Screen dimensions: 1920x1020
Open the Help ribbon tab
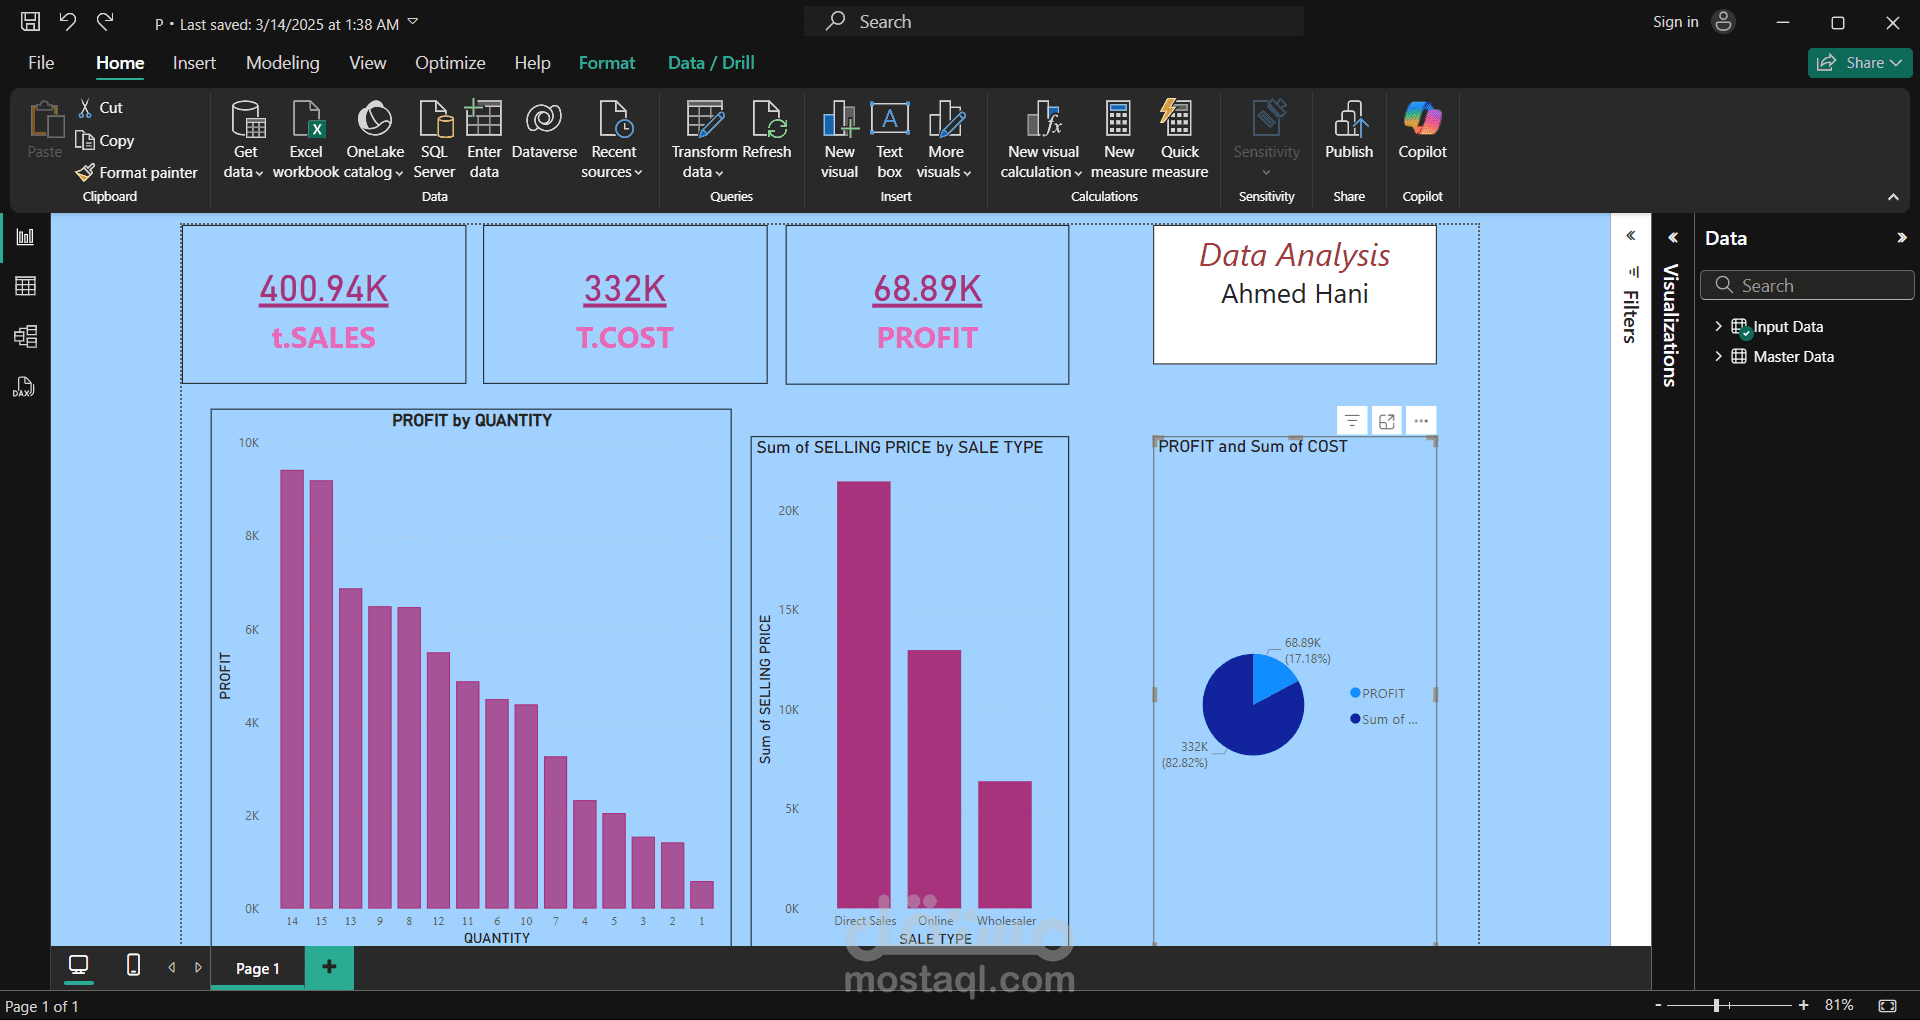(x=532, y=63)
